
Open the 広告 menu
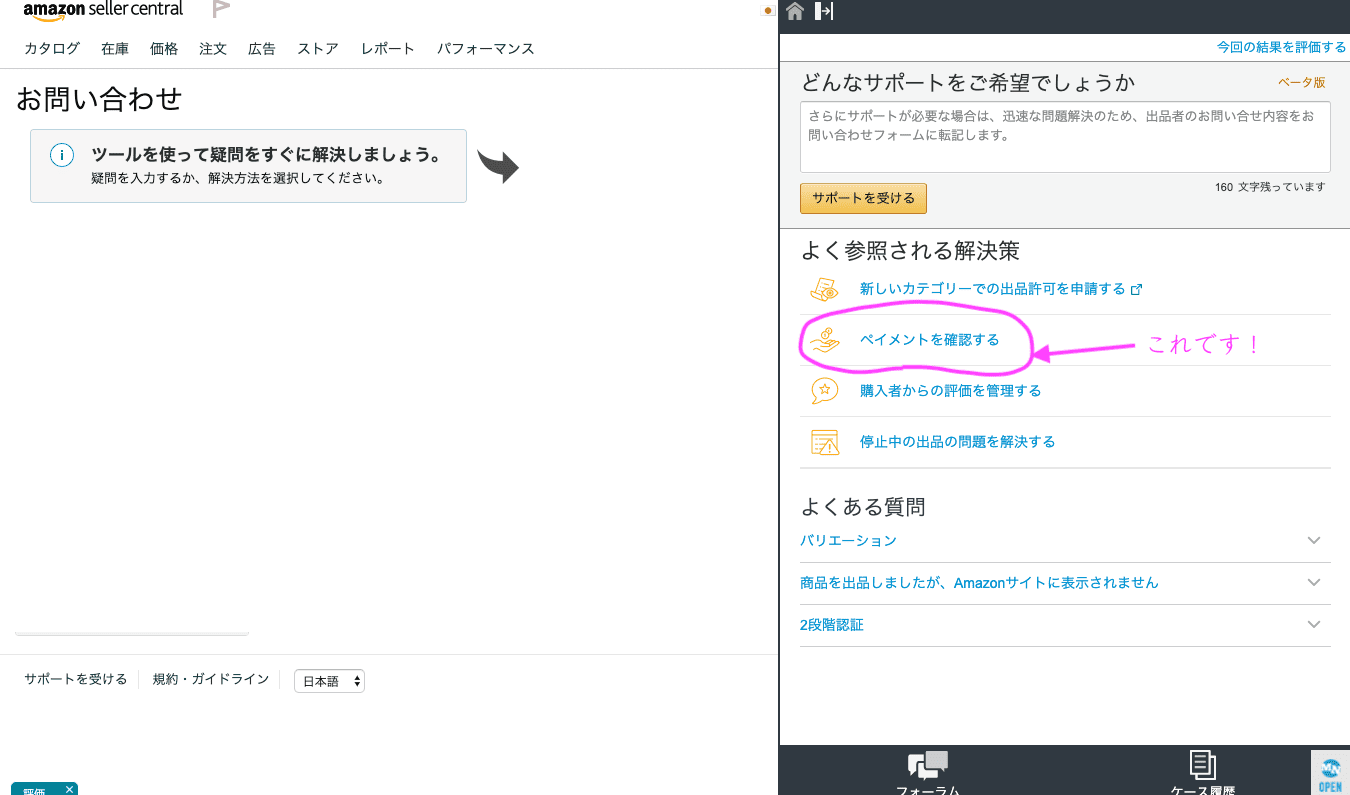pos(262,48)
